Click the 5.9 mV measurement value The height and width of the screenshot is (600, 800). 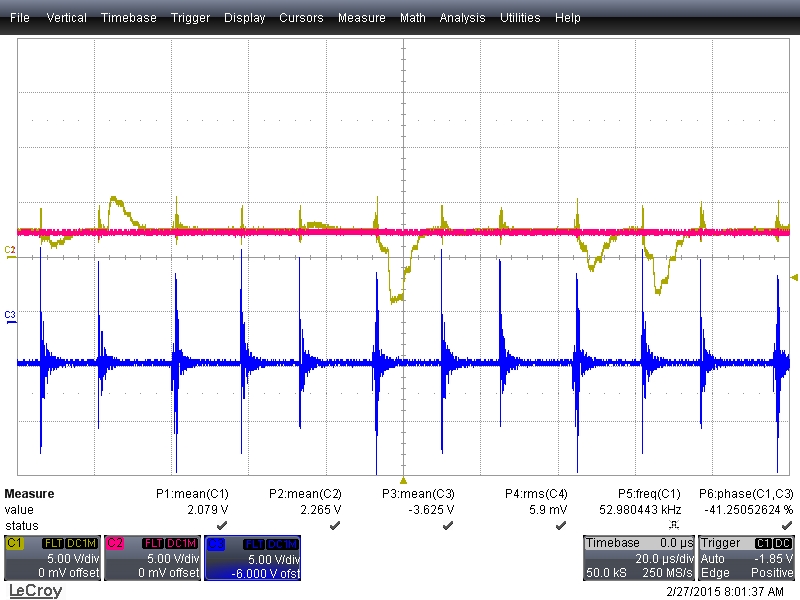click(548, 510)
